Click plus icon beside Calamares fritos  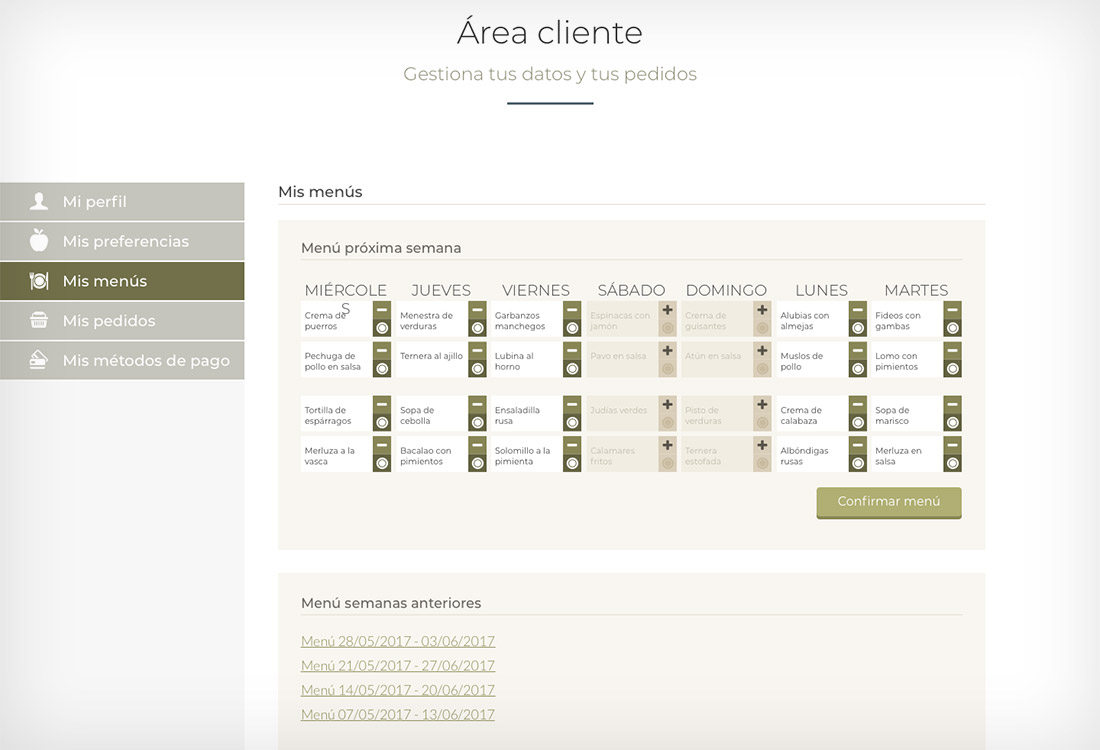[x=667, y=445]
